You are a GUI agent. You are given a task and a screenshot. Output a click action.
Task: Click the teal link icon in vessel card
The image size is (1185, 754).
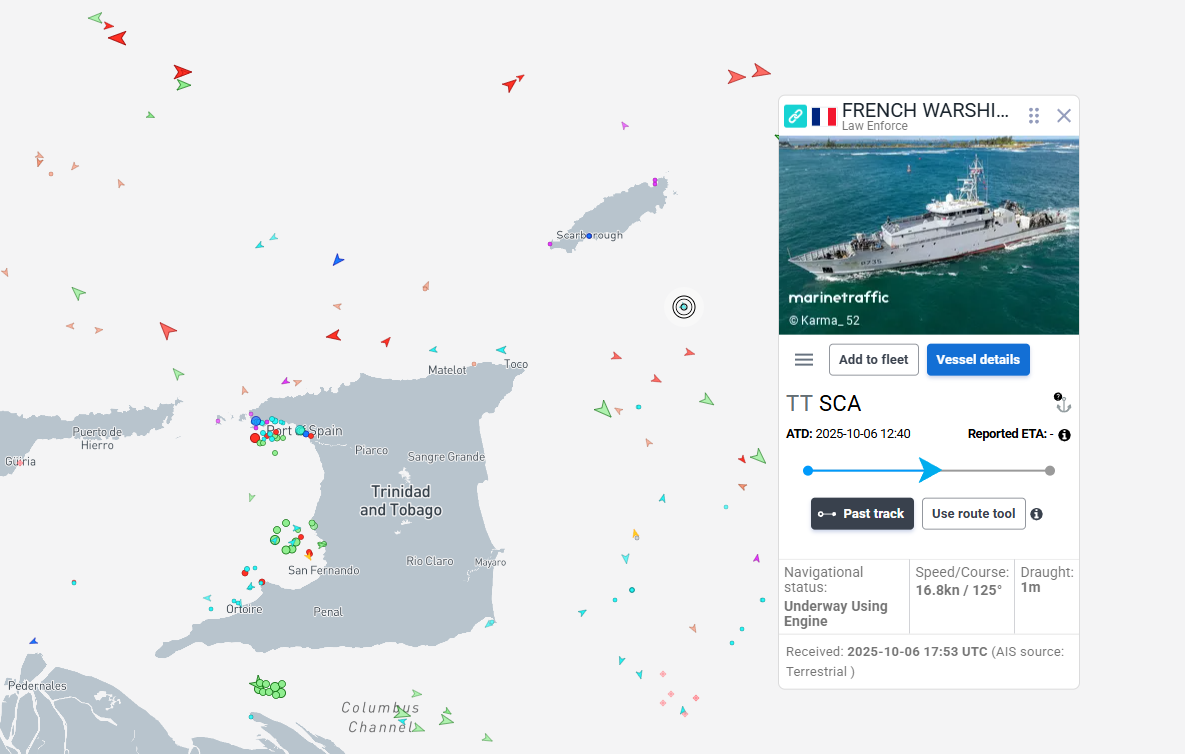coord(795,116)
